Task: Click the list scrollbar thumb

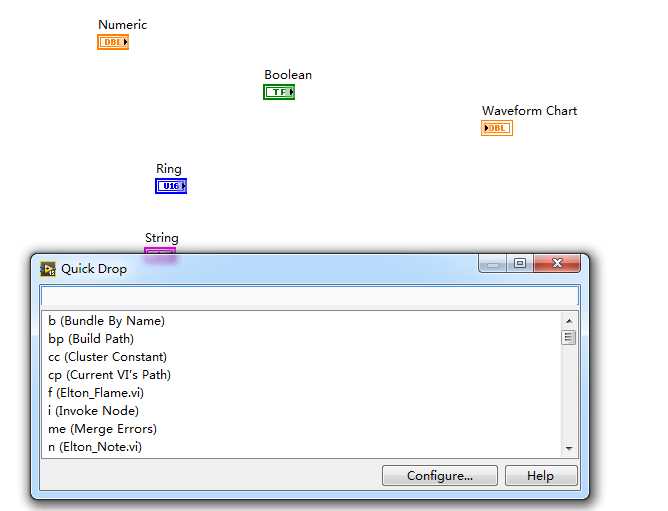Action: pos(569,338)
